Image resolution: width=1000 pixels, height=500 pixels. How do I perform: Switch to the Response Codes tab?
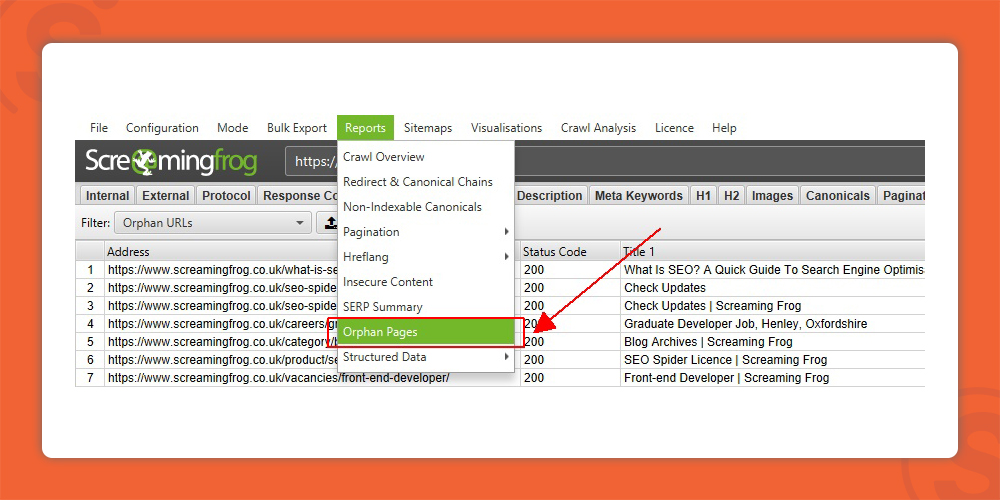tap(298, 196)
